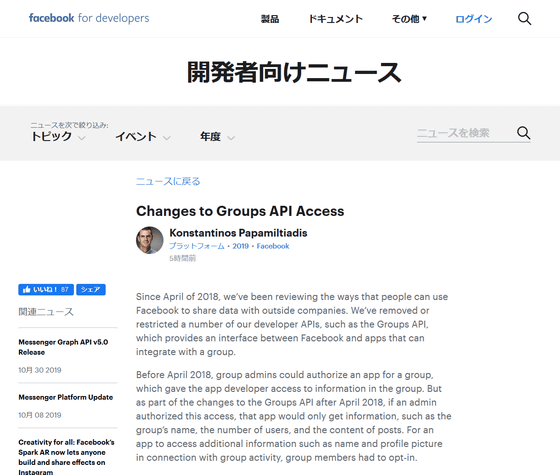Image resolution: width=560 pixels, height=475 pixels.
Task: Open Creativity for all Spark AR article
Action: [66, 457]
